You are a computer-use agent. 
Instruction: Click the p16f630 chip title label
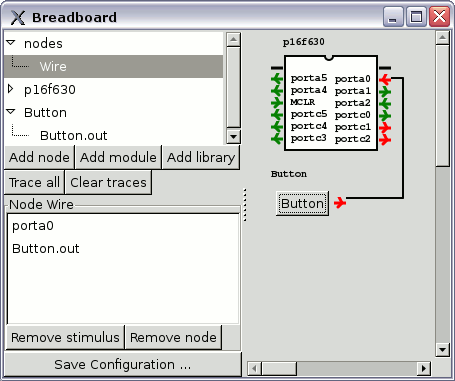[304, 42]
